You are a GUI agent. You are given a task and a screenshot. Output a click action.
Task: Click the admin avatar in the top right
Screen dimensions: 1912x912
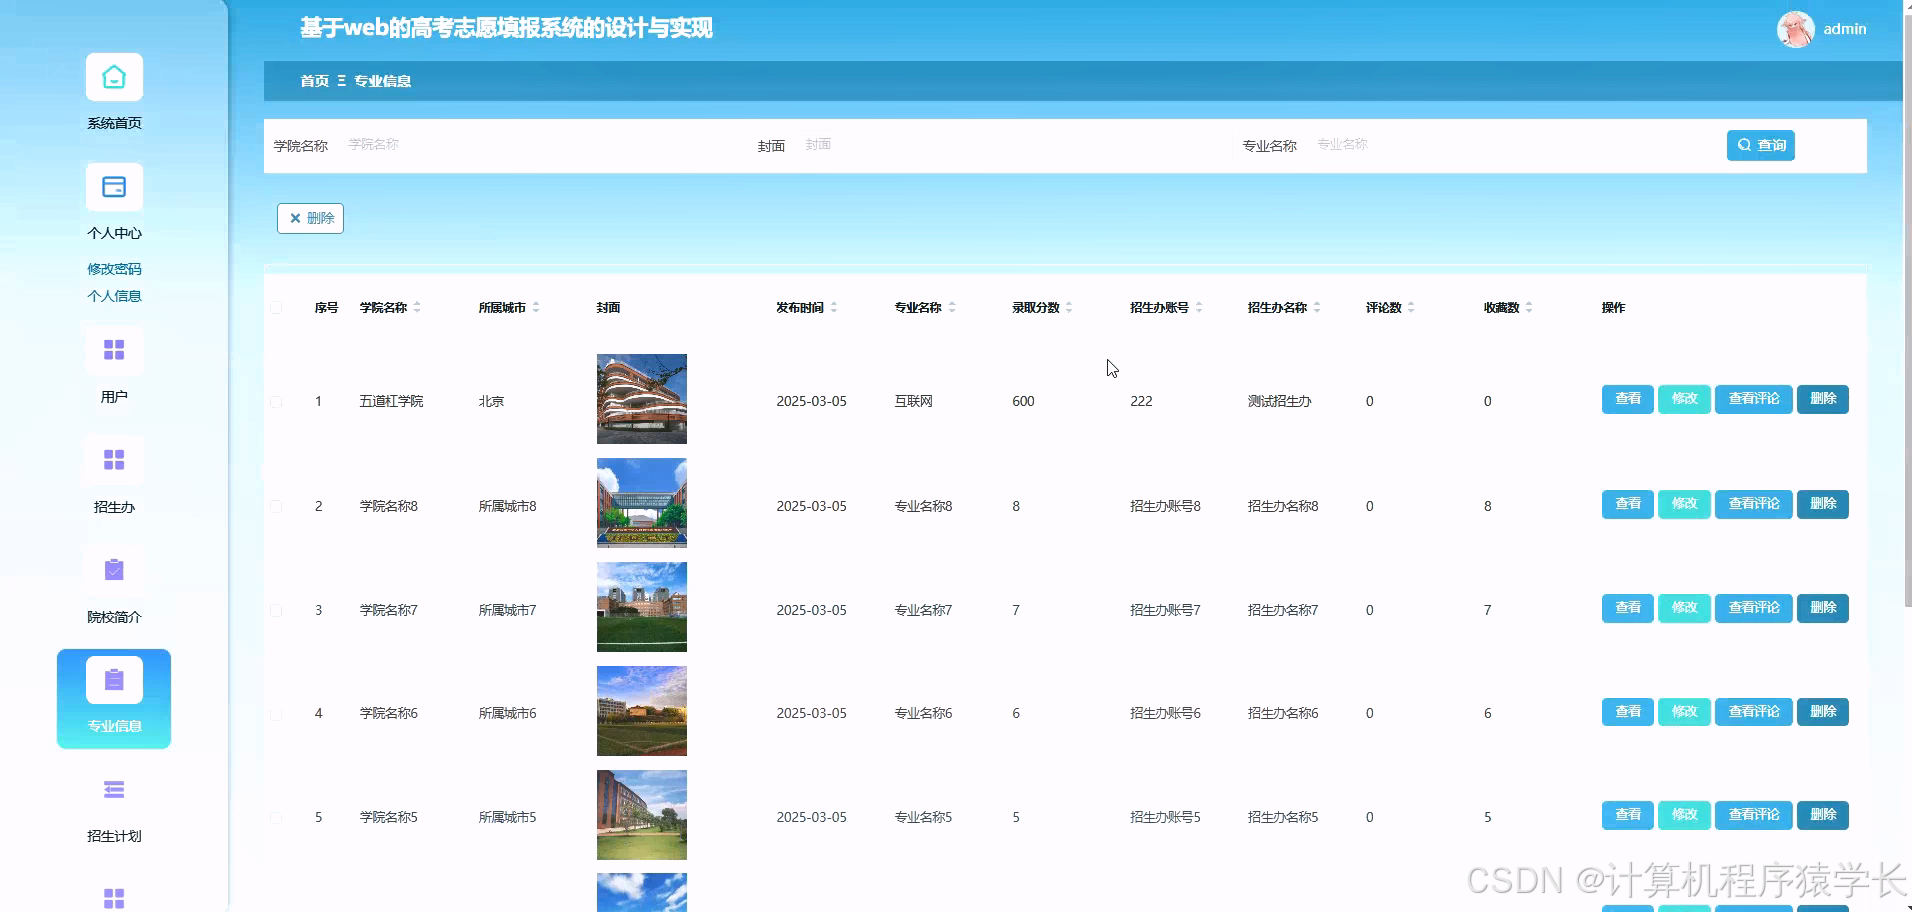(1797, 29)
